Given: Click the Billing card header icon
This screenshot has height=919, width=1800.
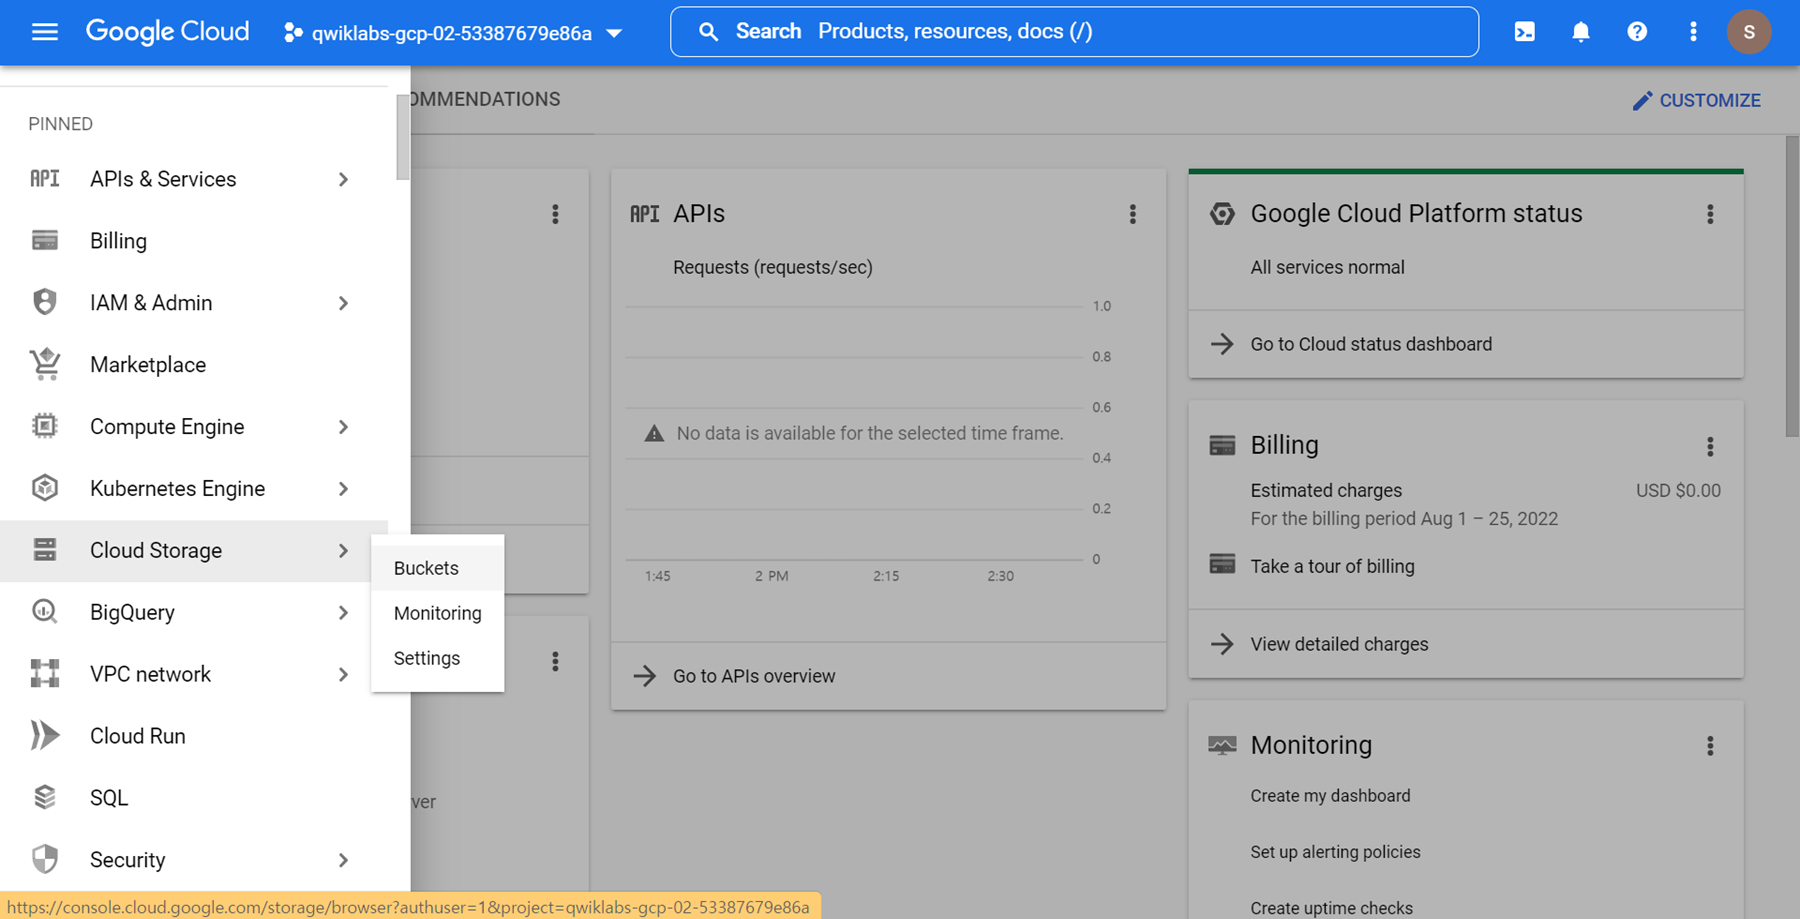Looking at the screenshot, I should 1222,445.
